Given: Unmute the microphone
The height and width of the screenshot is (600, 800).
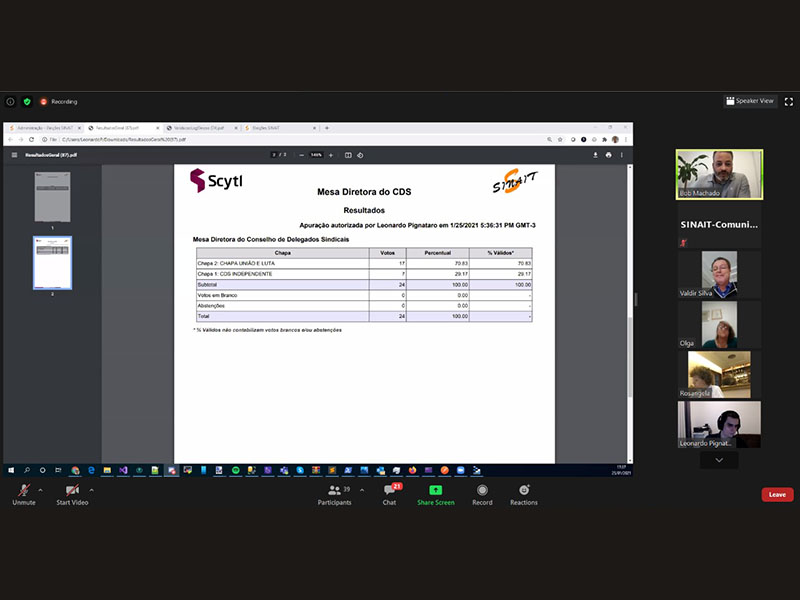Looking at the screenshot, I should [23, 491].
